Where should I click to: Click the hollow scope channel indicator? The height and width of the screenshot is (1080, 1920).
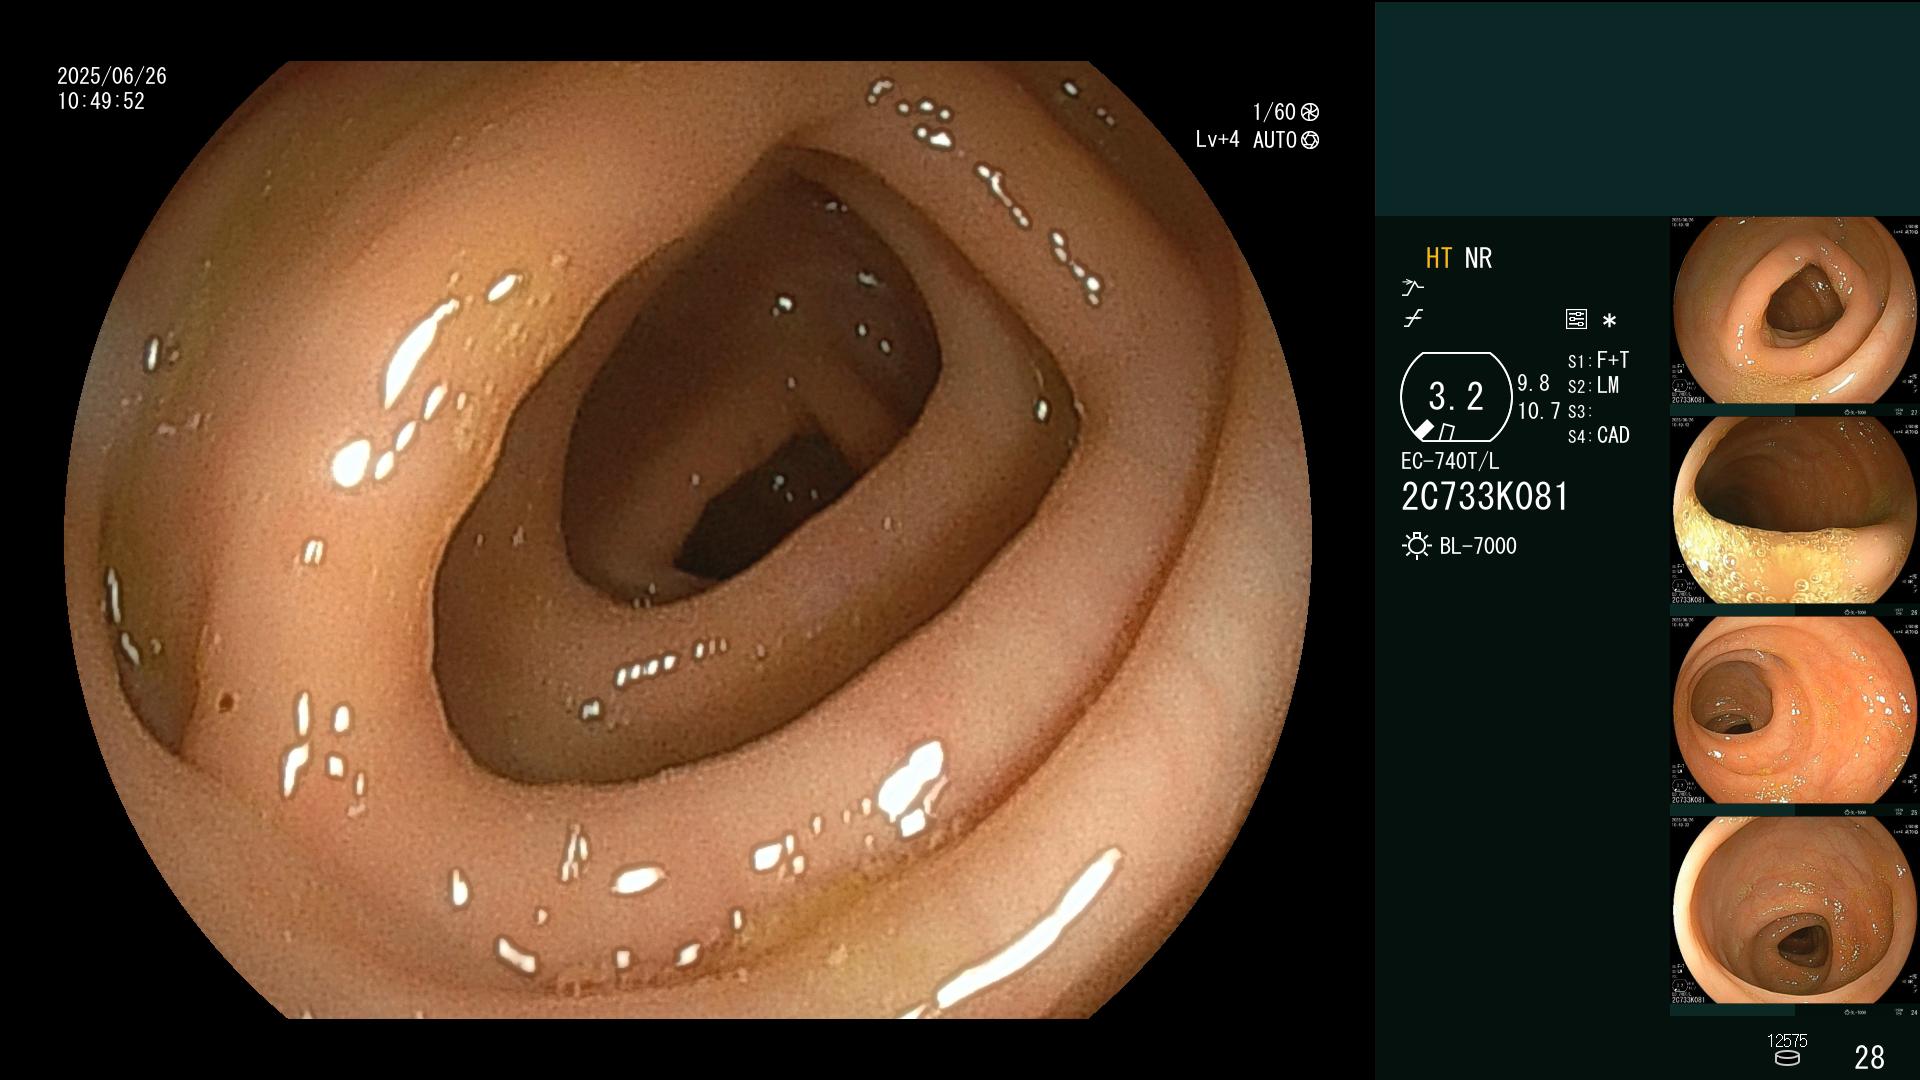1446,432
